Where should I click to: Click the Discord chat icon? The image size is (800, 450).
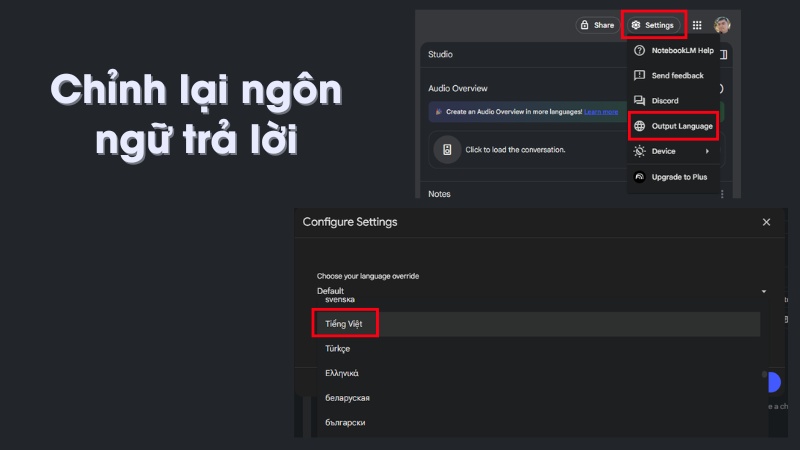(x=640, y=100)
